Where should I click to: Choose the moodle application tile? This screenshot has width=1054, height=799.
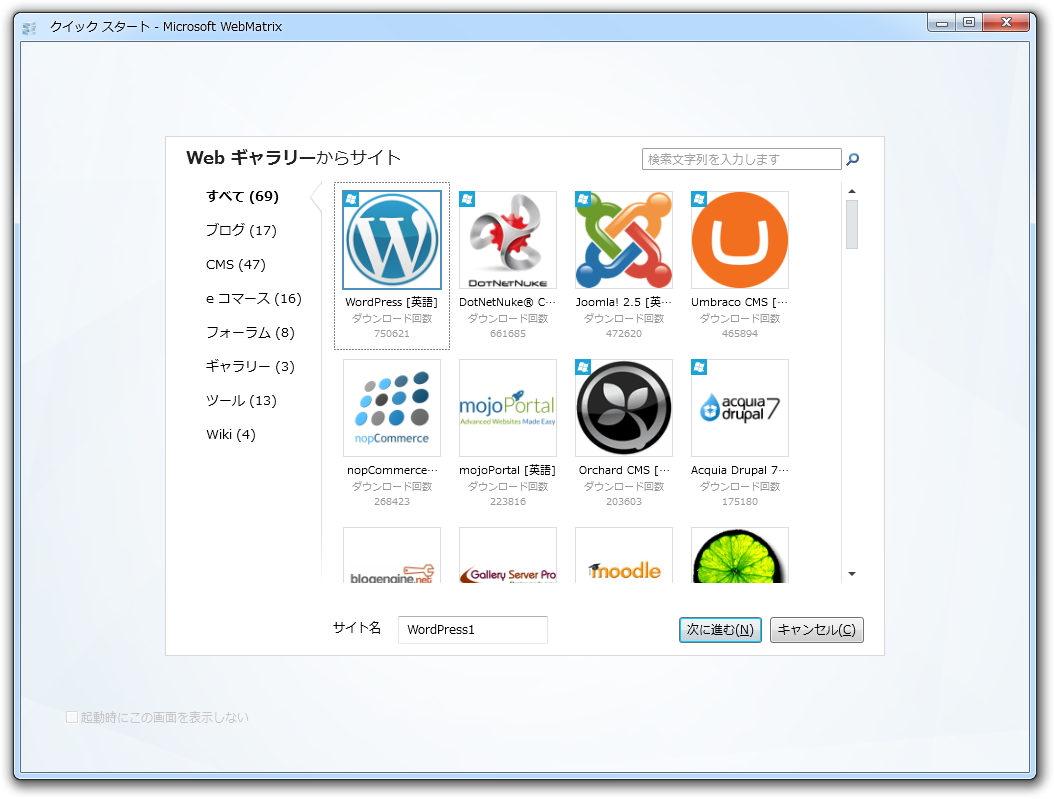pos(623,555)
